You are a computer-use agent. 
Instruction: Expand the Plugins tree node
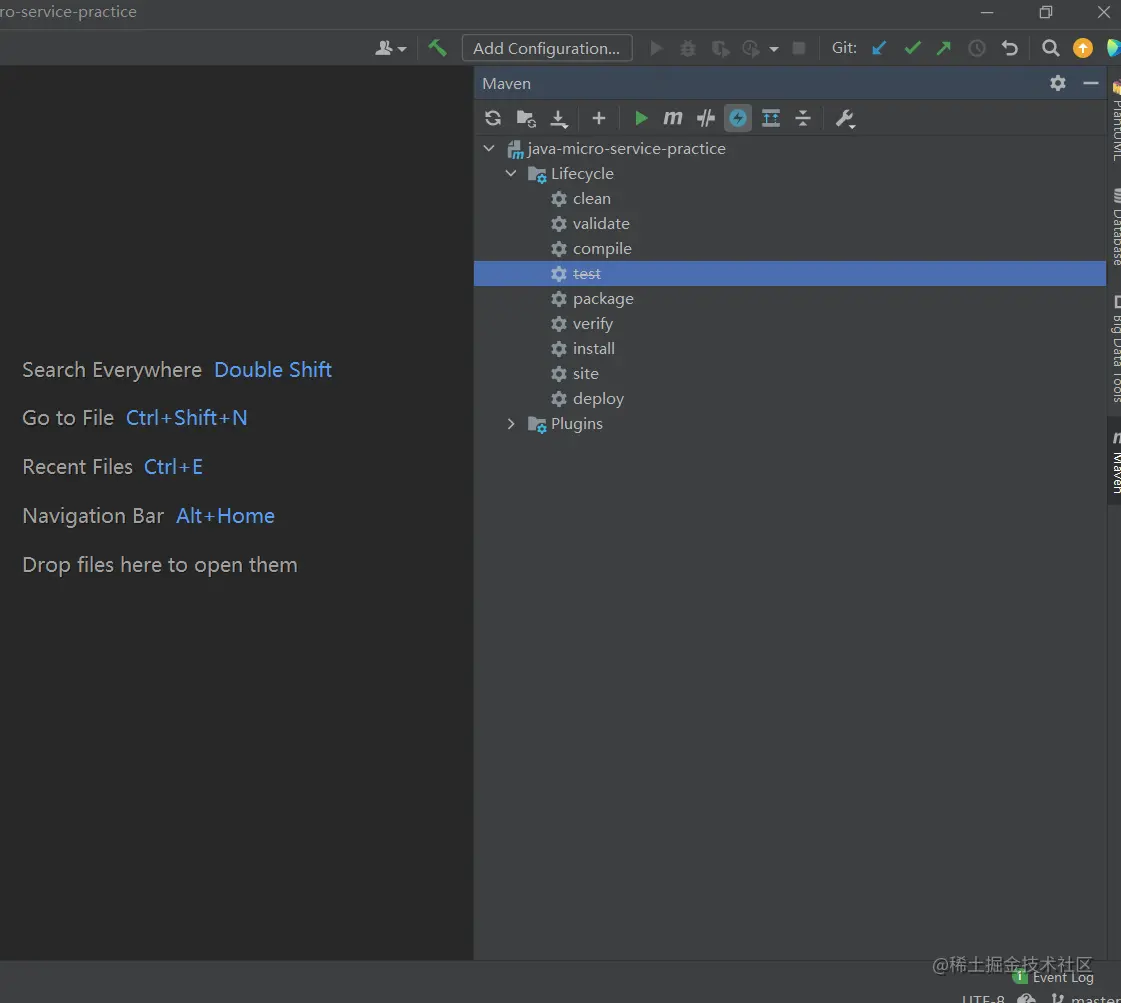coord(511,424)
